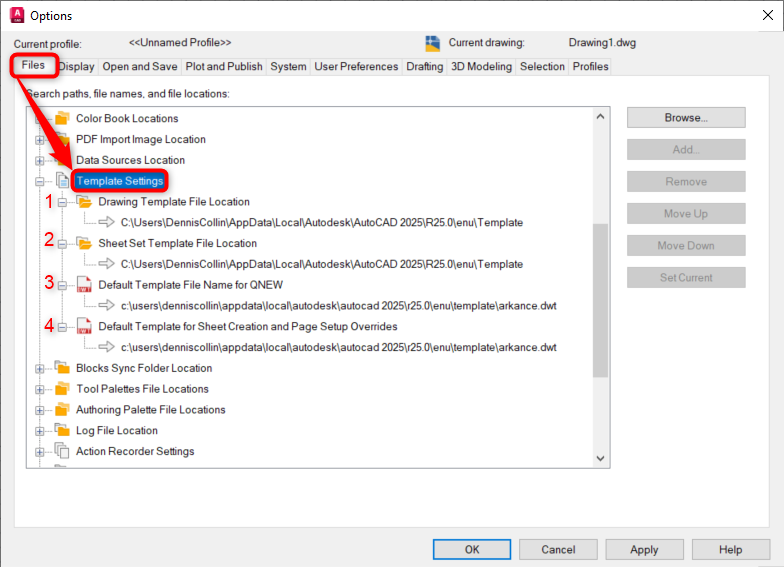The width and height of the screenshot is (784, 567).
Task: Switch to the Display tab
Action: click(x=76, y=66)
